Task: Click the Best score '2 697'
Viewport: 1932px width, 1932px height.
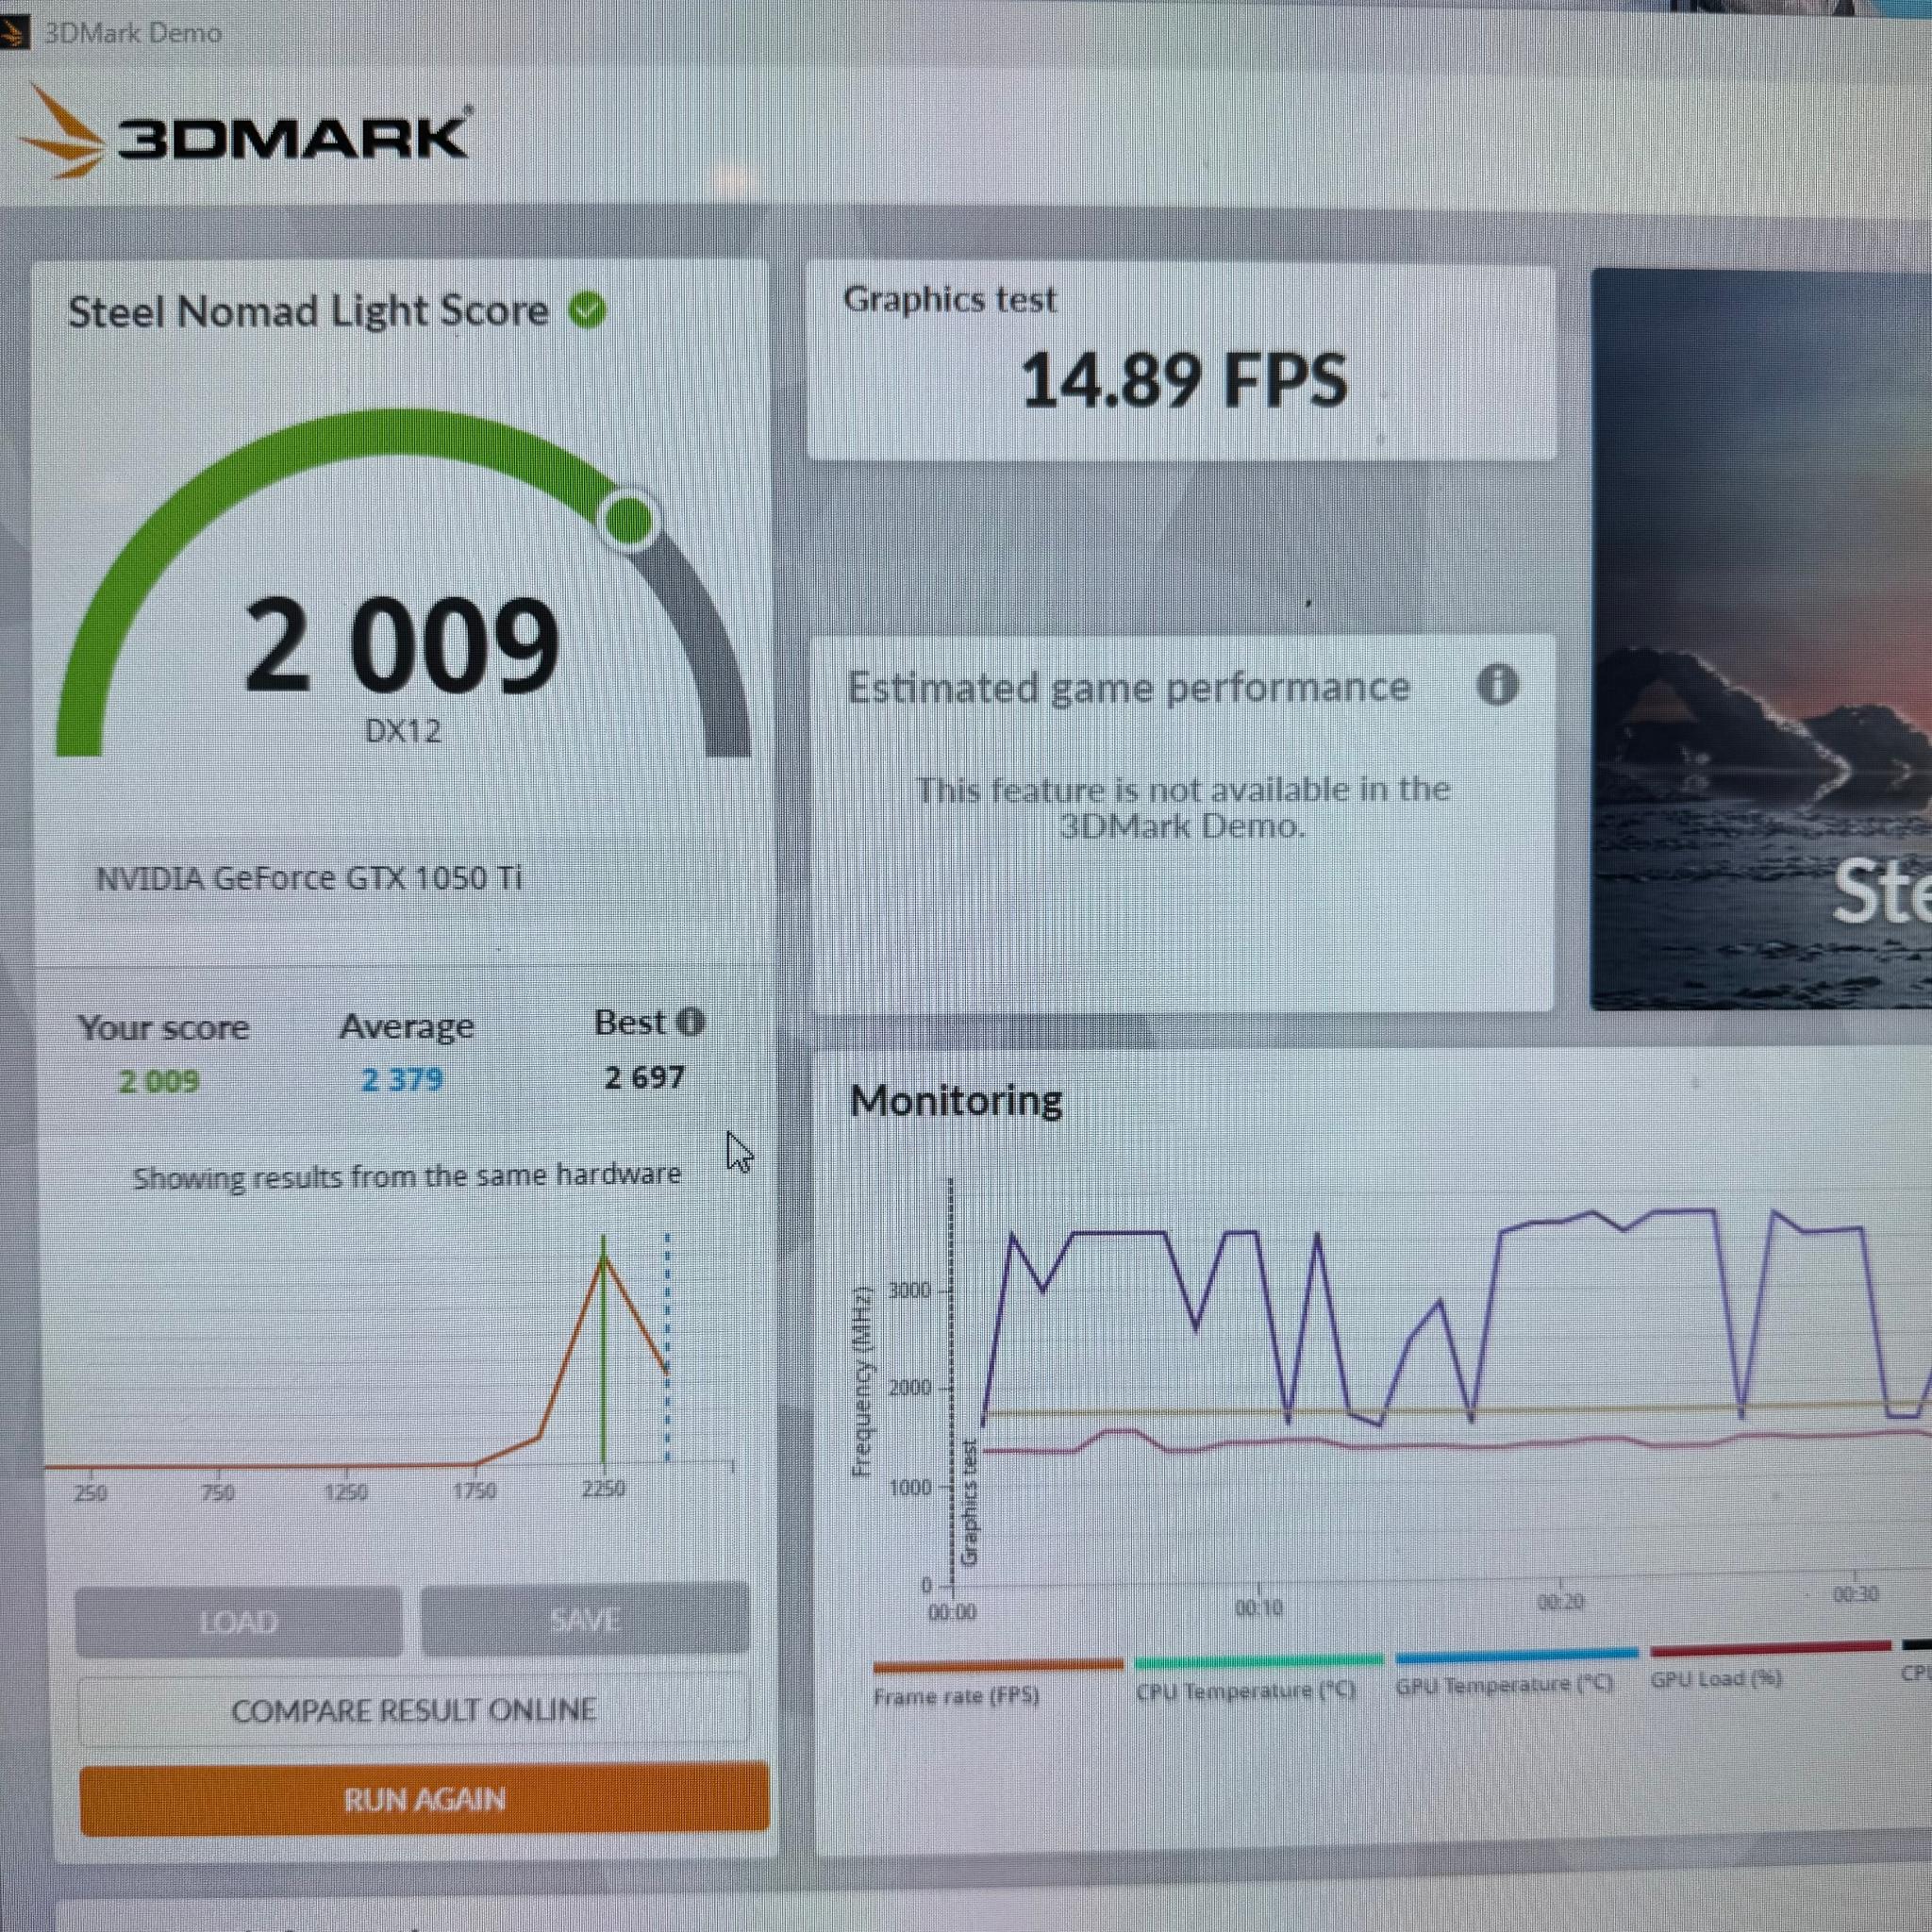Action: 644,1077
